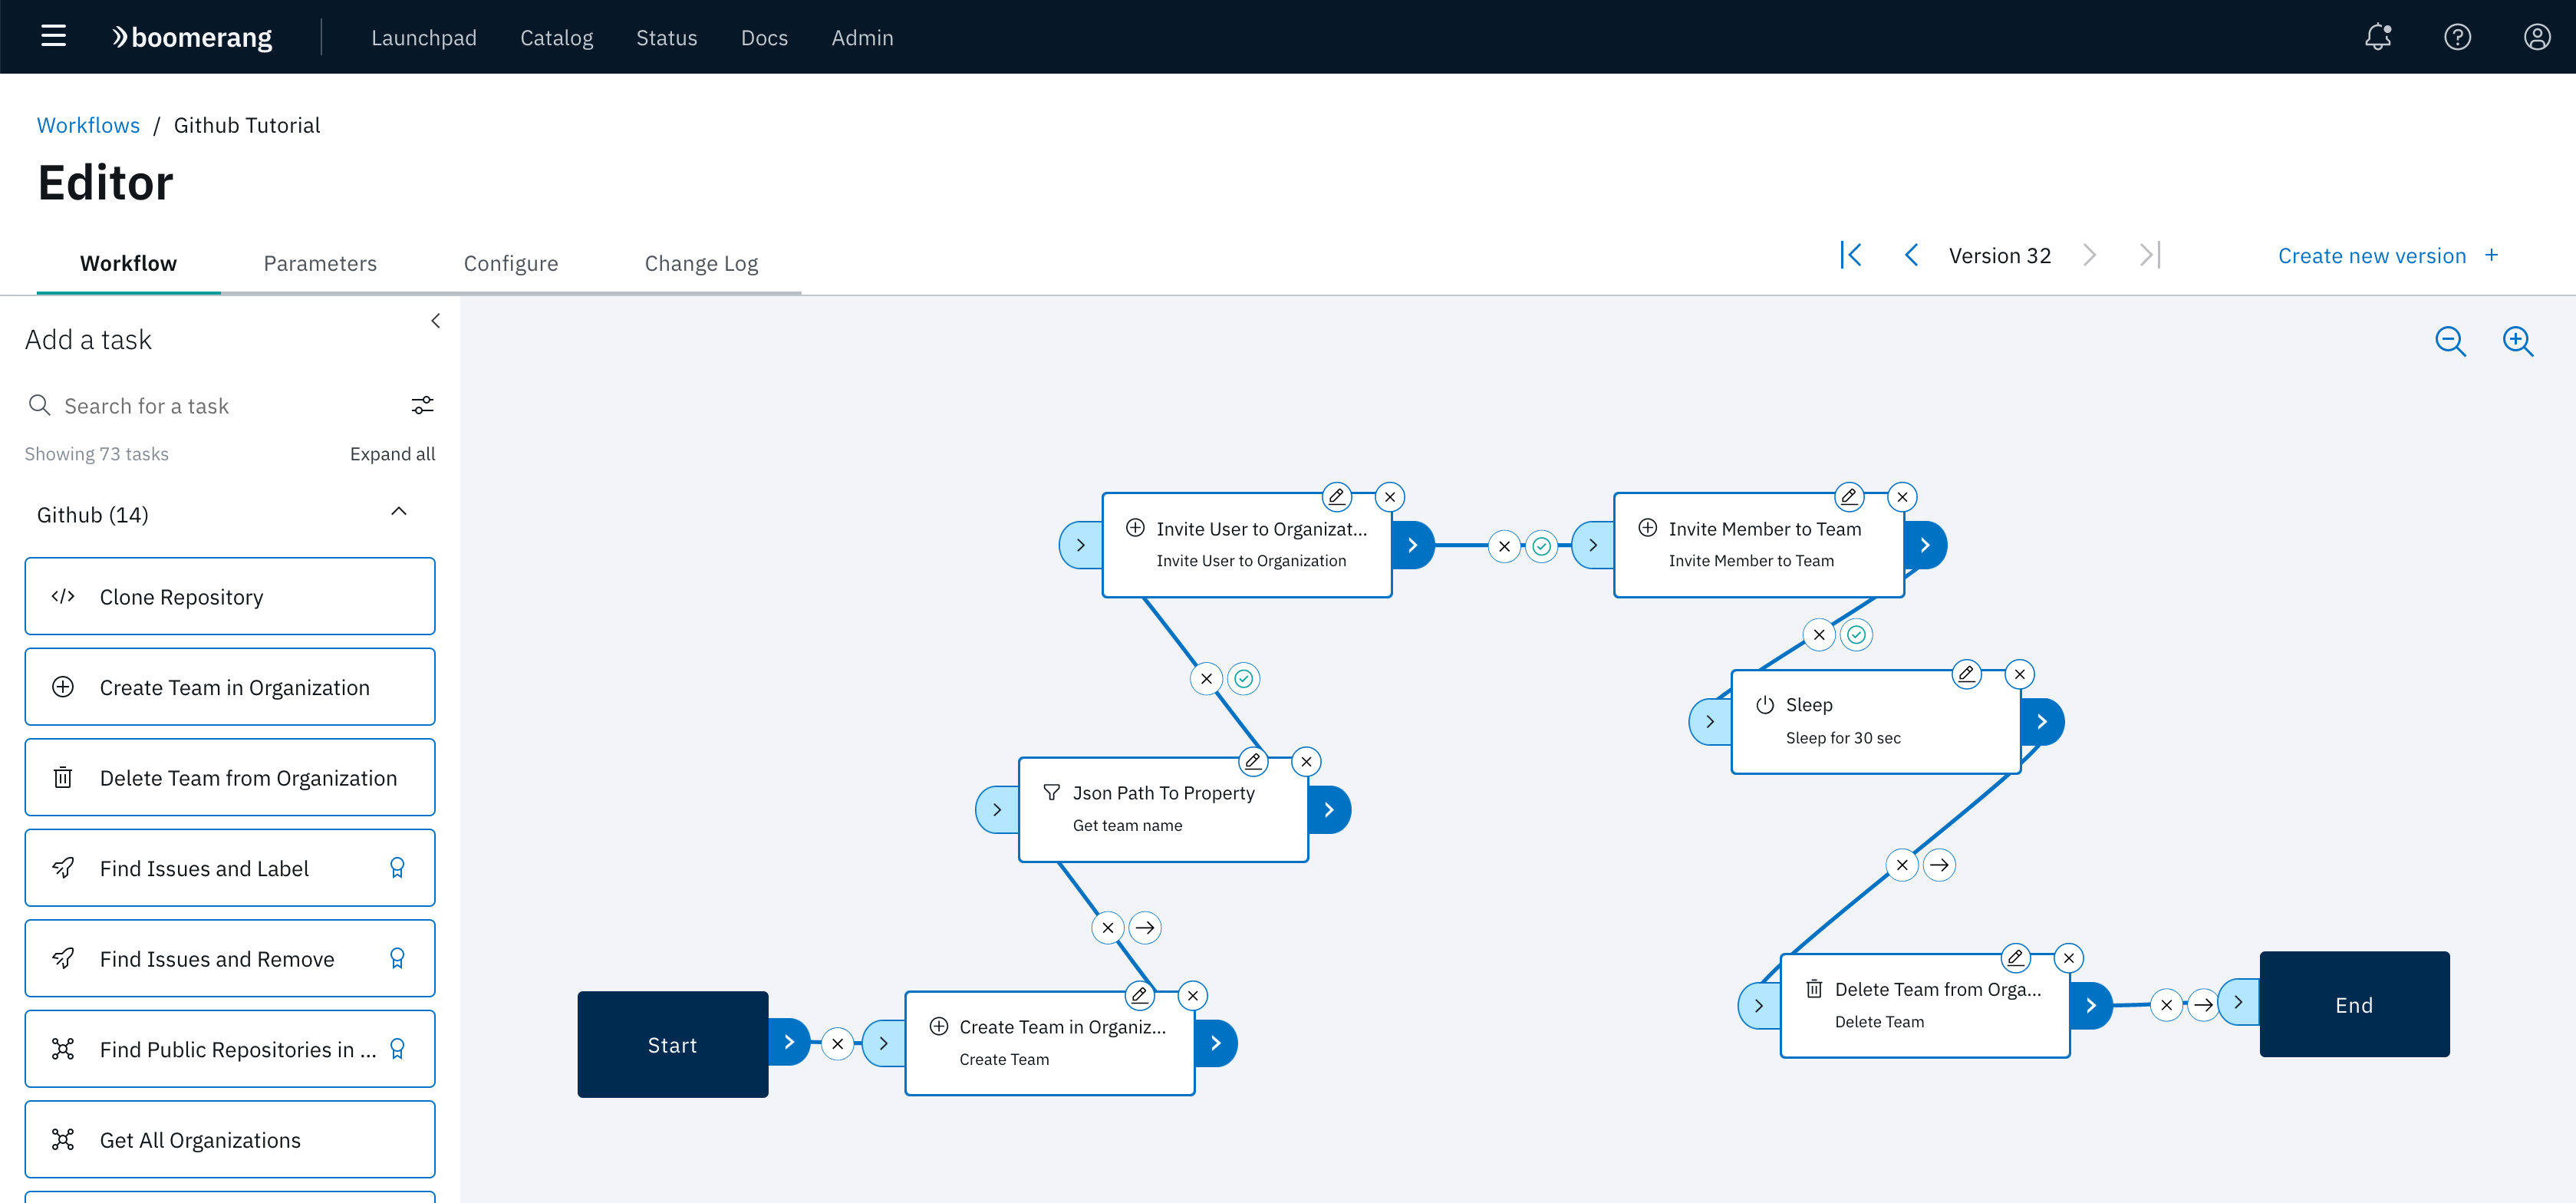This screenshot has height=1203, width=2576.
Task: Select the Get All Organizations task
Action: point(230,1139)
